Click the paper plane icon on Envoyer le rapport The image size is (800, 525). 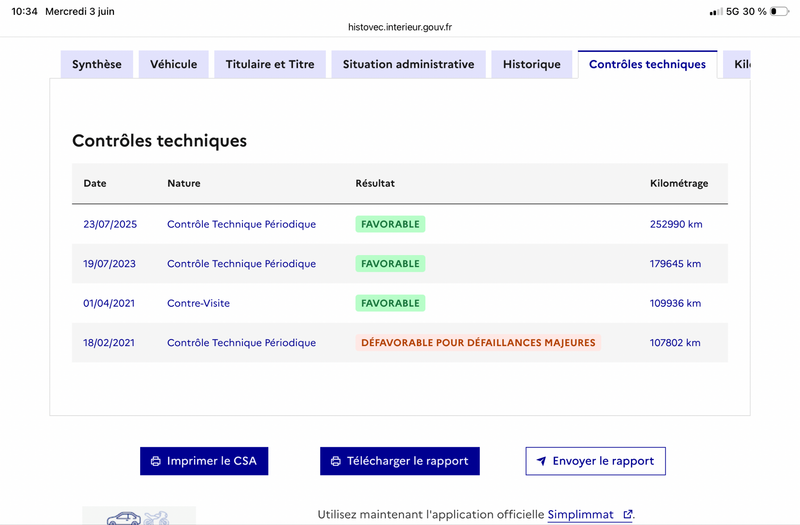click(x=541, y=461)
